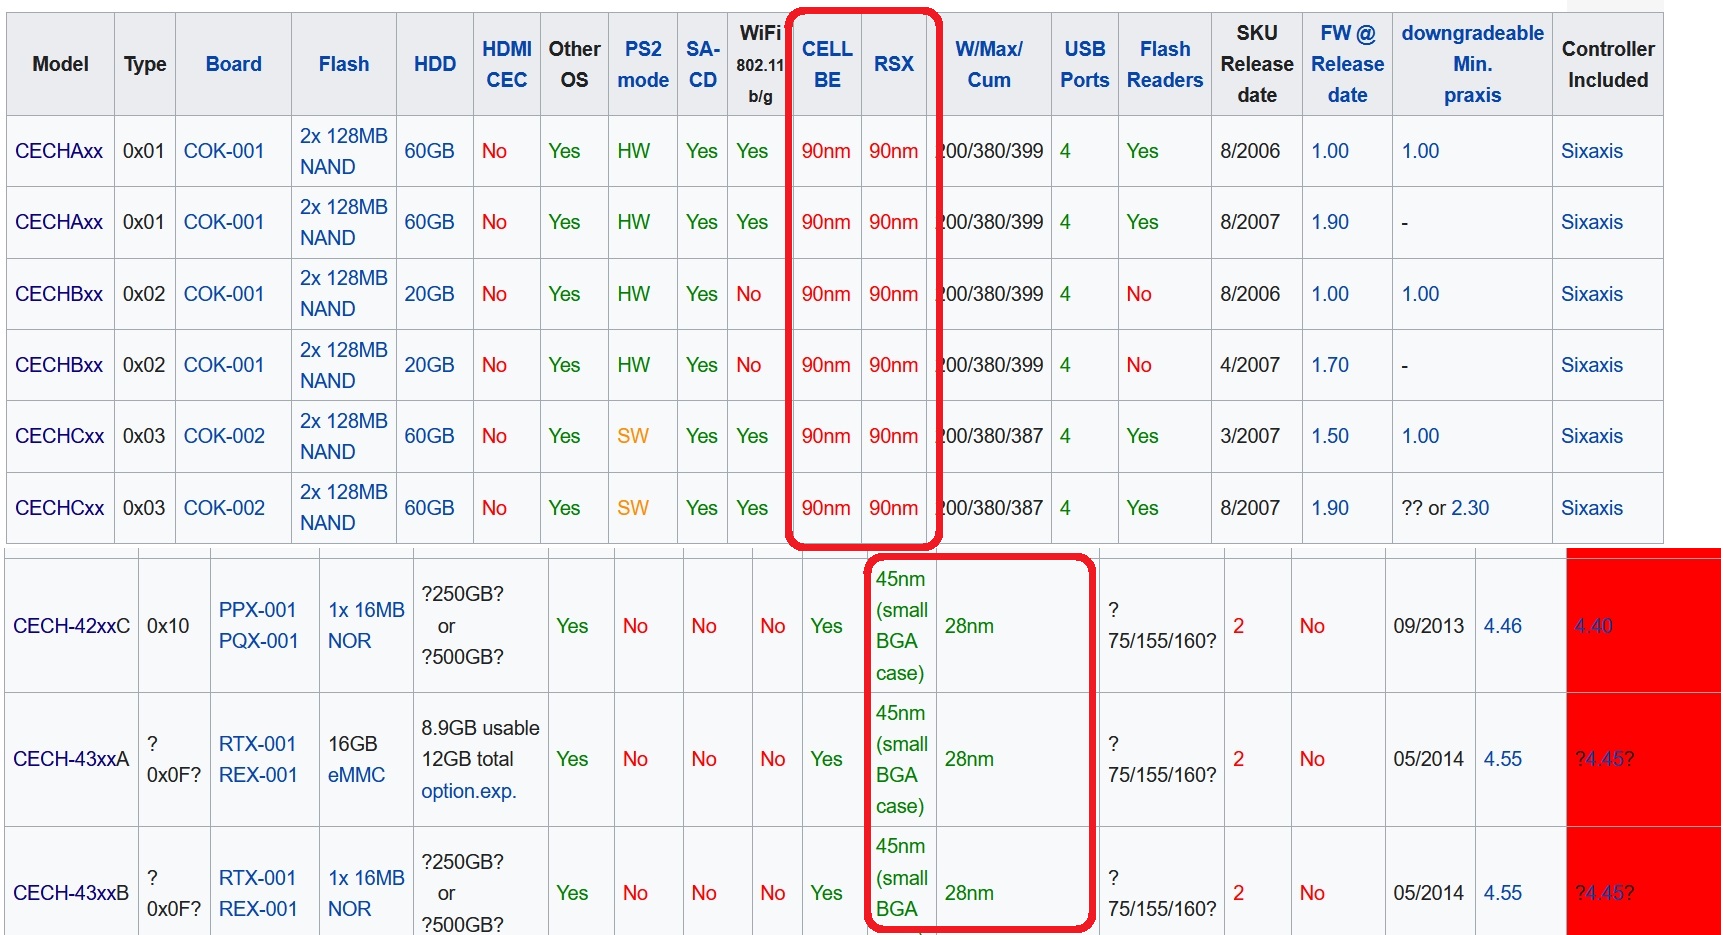The height and width of the screenshot is (935, 1723).
Task: Open the SA-CD header link
Action: point(702,64)
